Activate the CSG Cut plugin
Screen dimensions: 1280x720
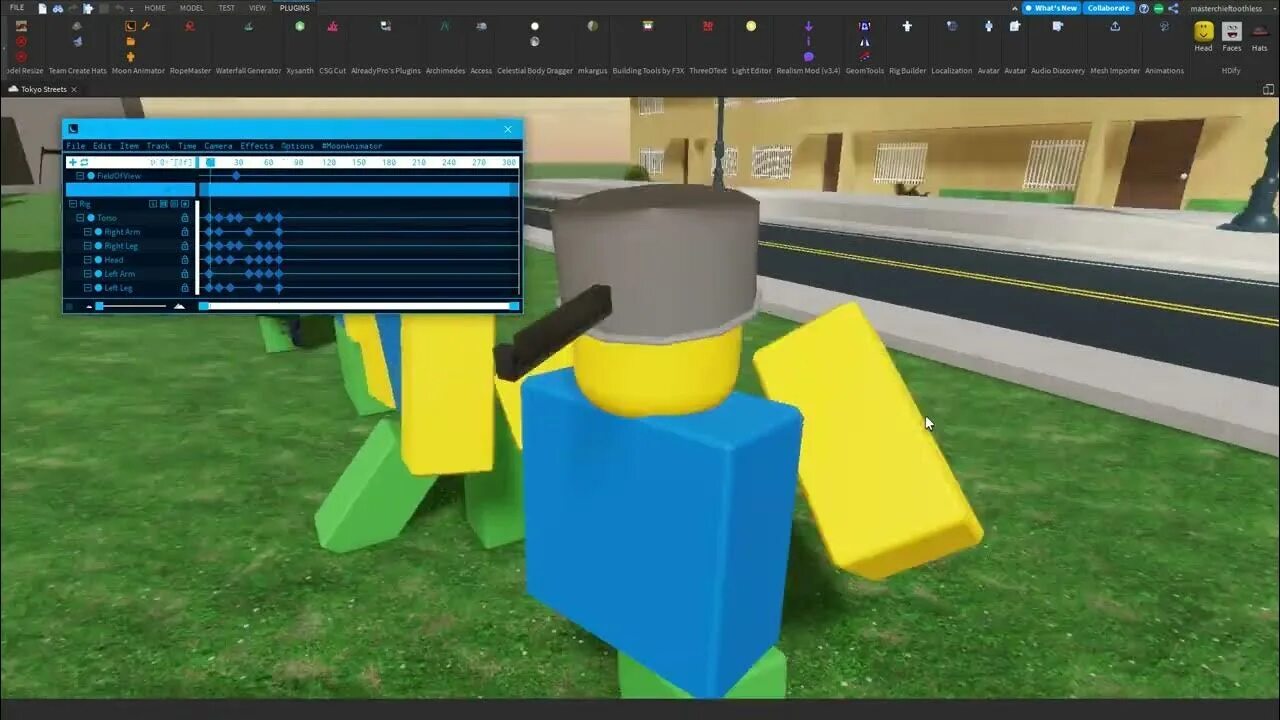click(x=332, y=27)
